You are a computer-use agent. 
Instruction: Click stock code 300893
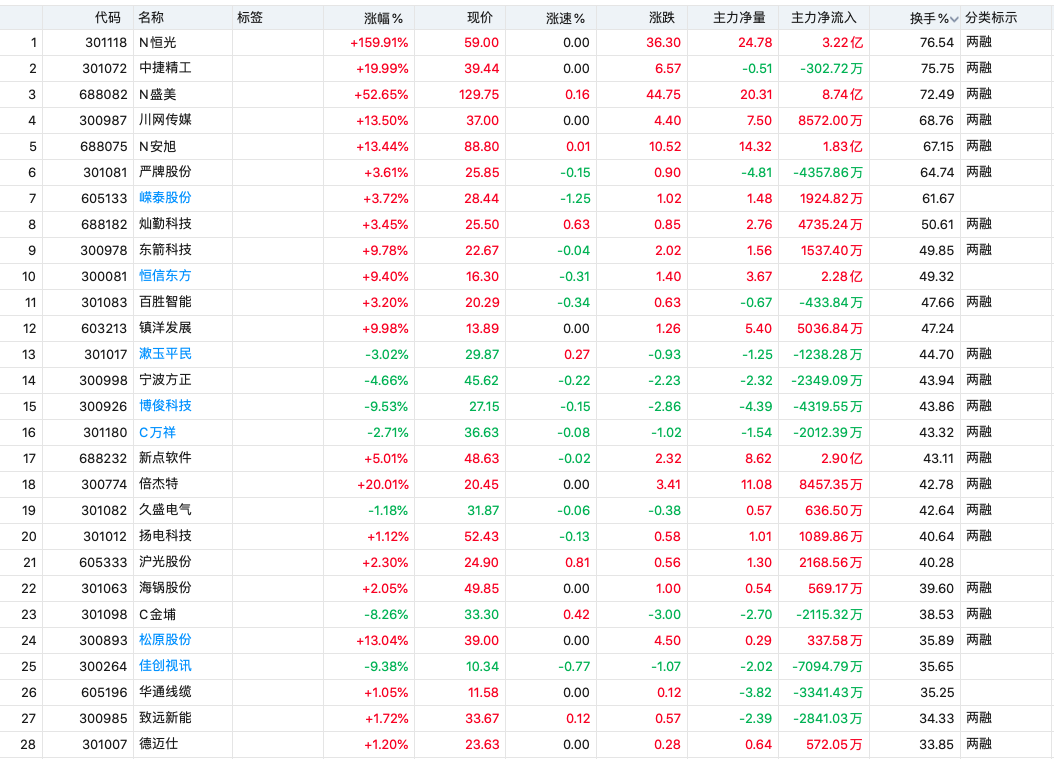click(x=103, y=641)
